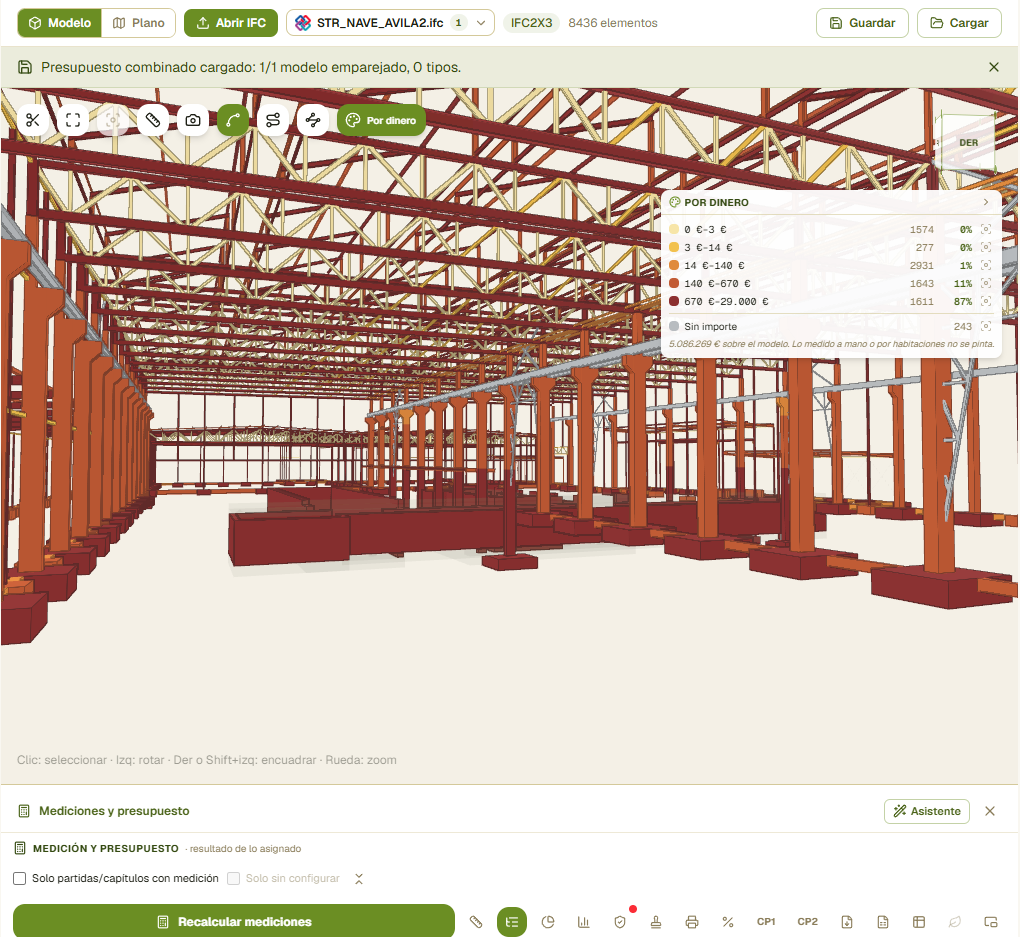This screenshot has width=1020, height=937.
Task: Click the shield check icon with red dot
Action: (620, 921)
